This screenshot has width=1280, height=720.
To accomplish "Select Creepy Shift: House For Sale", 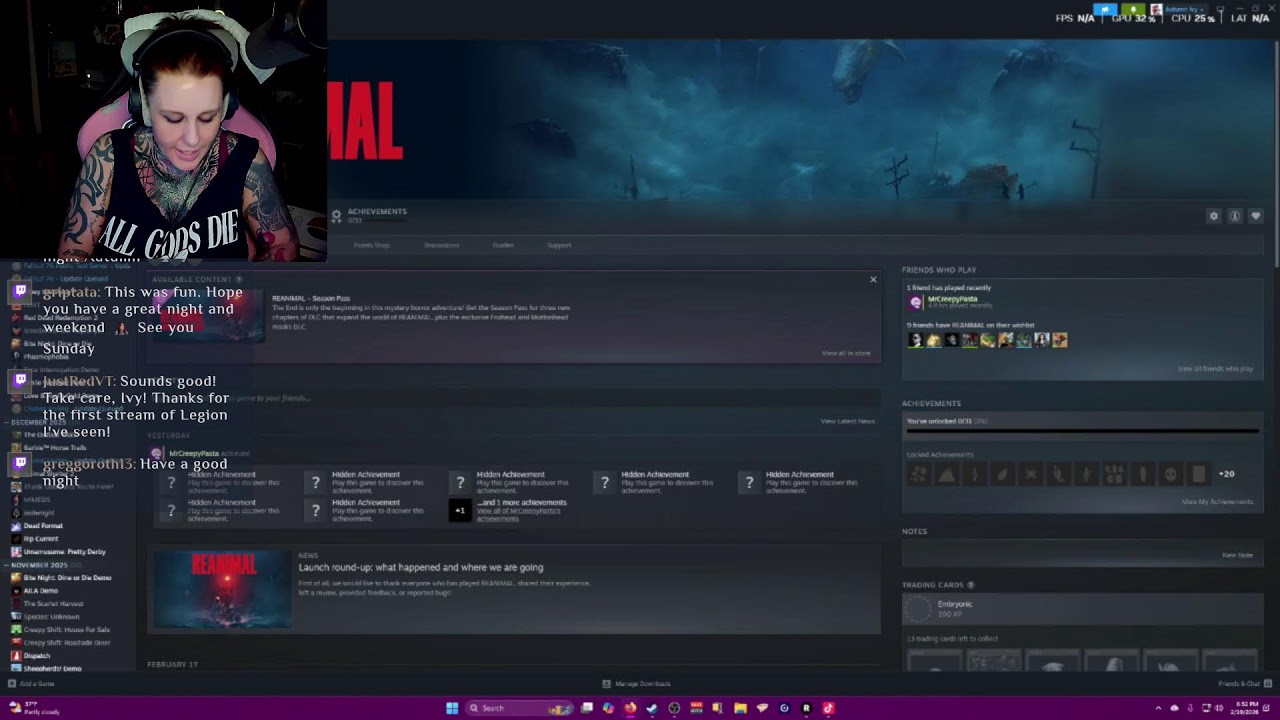I will click(66, 630).
